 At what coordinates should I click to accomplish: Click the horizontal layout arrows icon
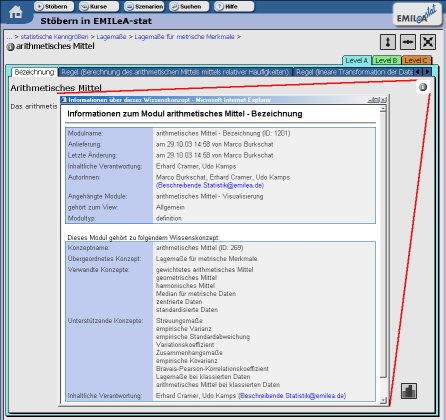click(408, 42)
